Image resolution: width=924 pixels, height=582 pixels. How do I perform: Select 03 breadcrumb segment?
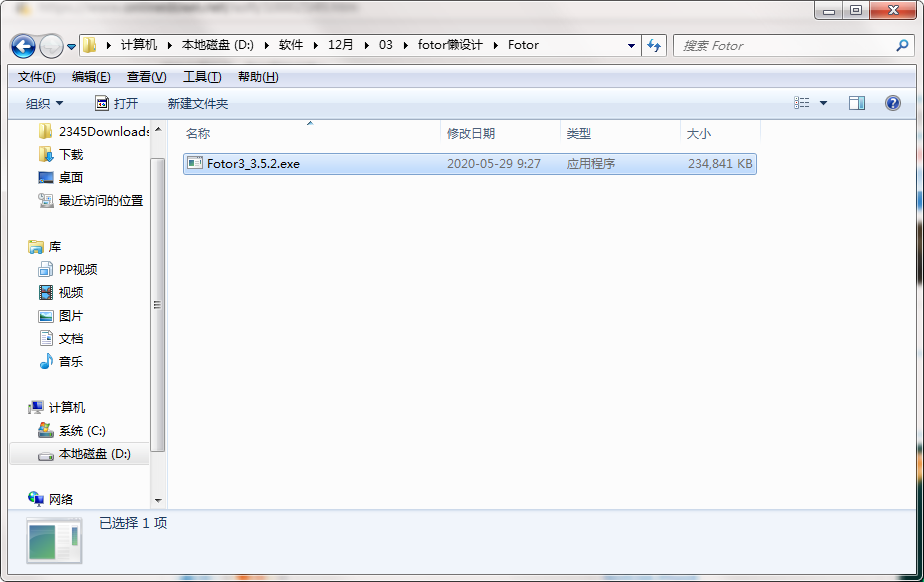point(385,45)
